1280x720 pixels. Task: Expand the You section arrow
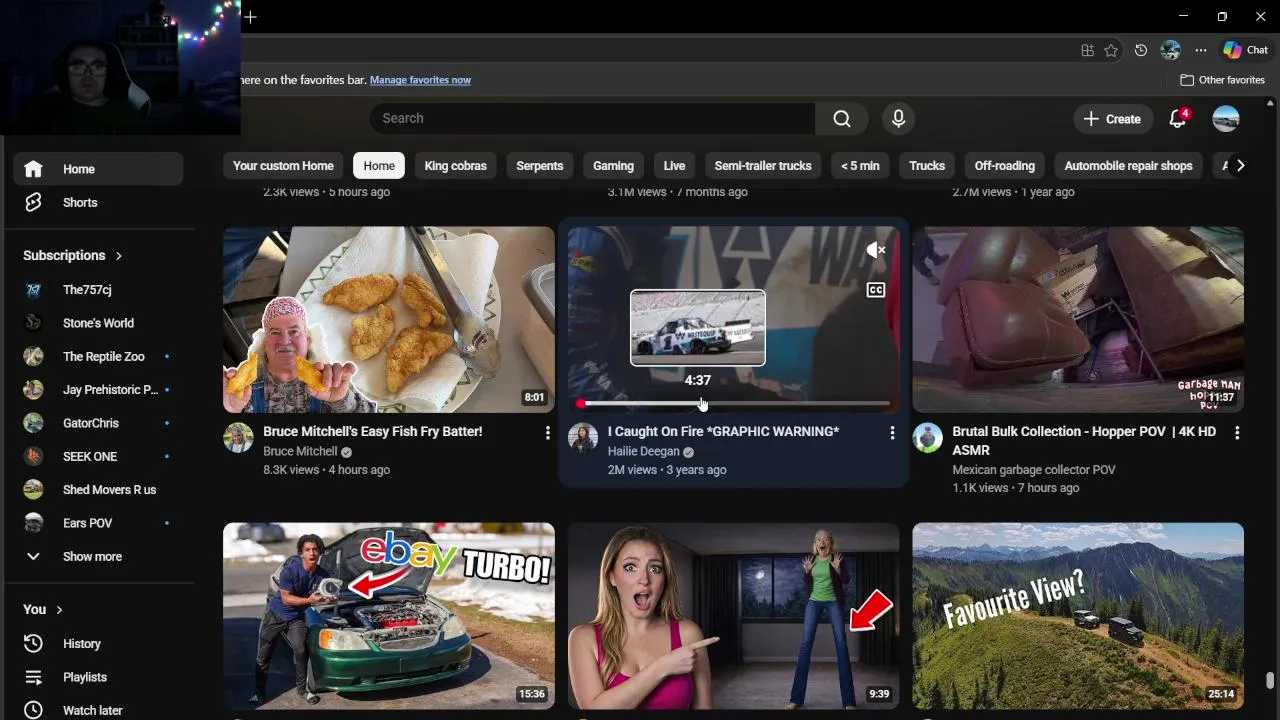pos(60,610)
